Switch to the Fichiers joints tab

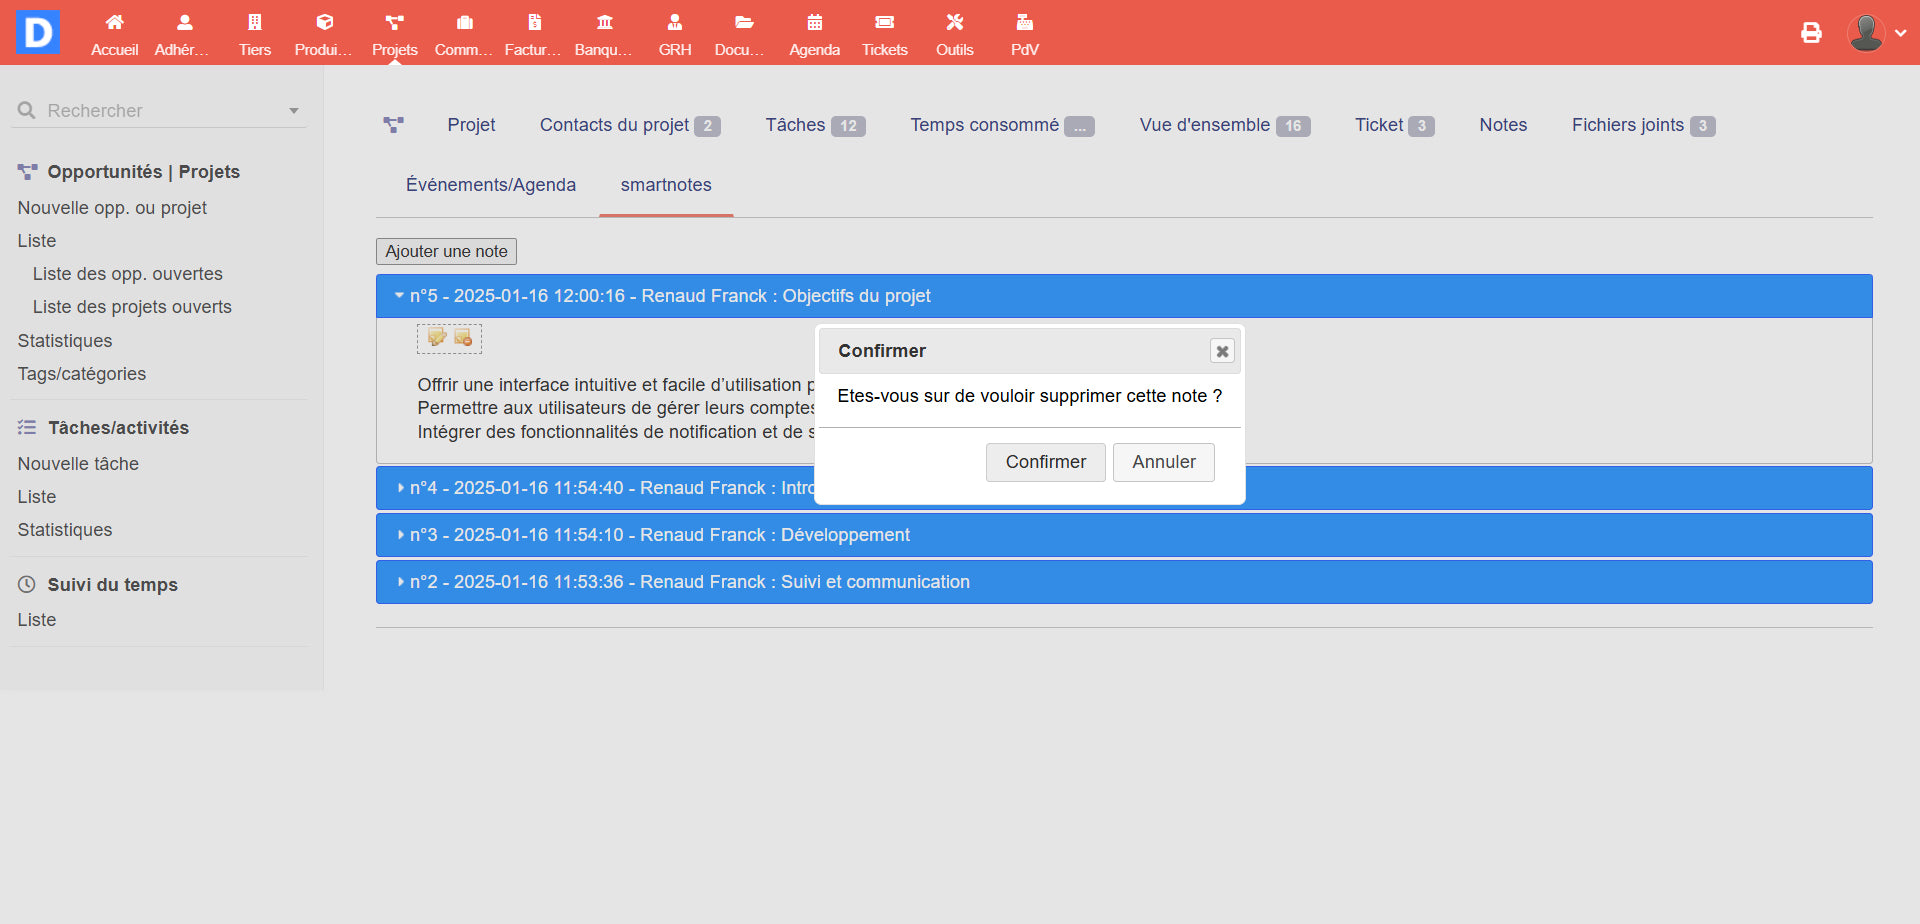(x=1627, y=125)
